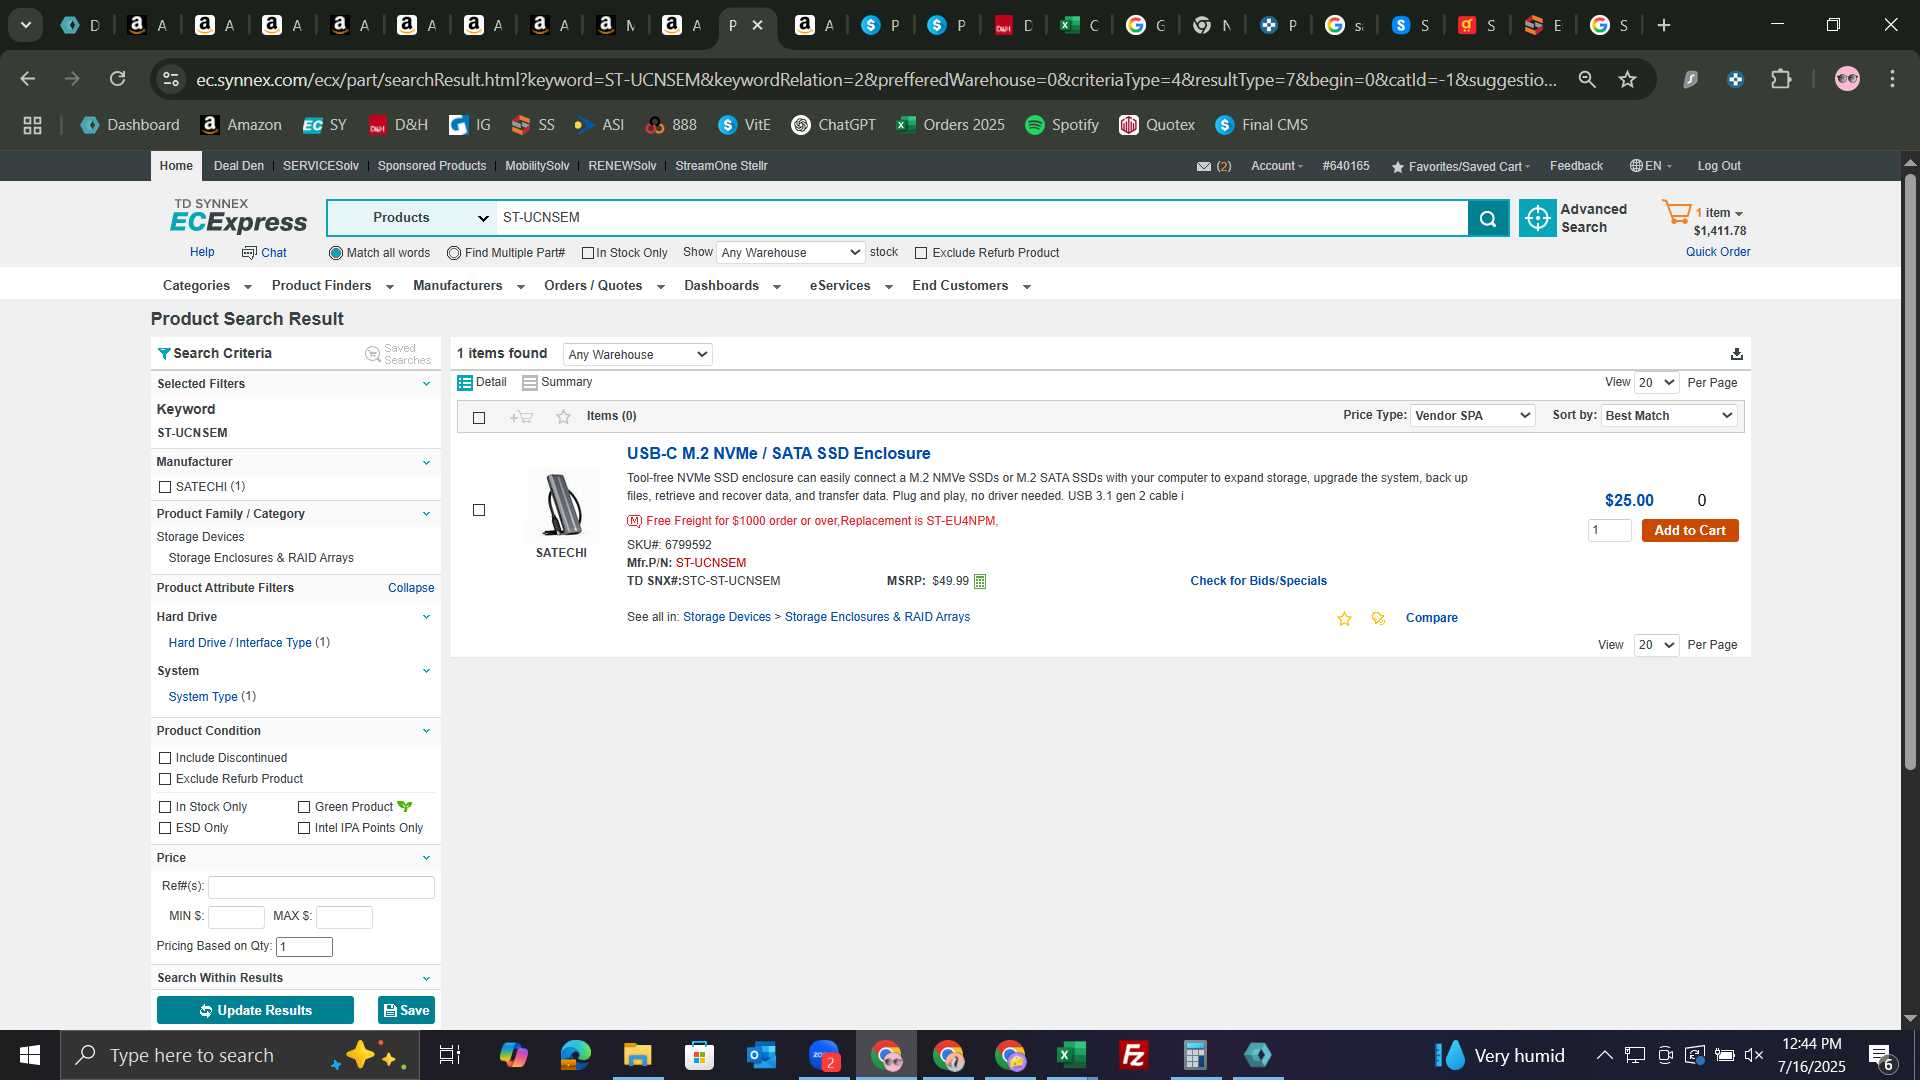Image resolution: width=1920 pixels, height=1080 pixels.
Task: Check Green Product checkbox
Action: 304,807
